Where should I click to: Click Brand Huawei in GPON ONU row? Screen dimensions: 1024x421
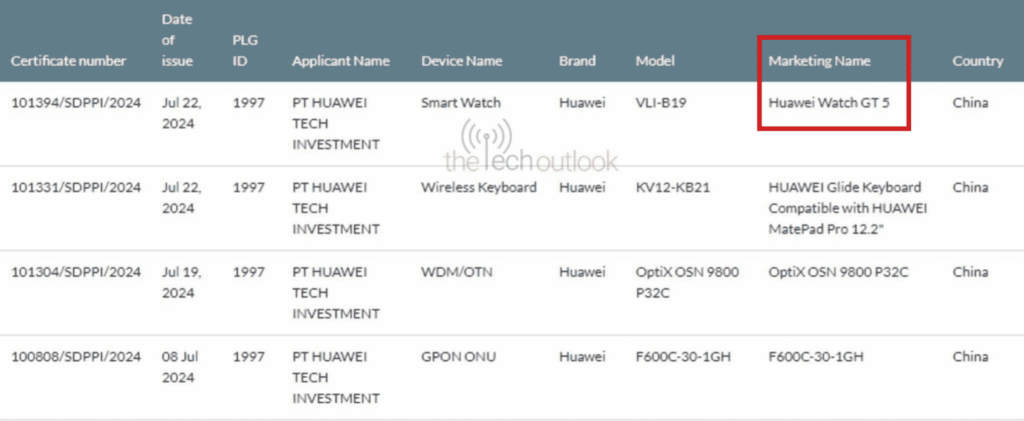[582, 357]
